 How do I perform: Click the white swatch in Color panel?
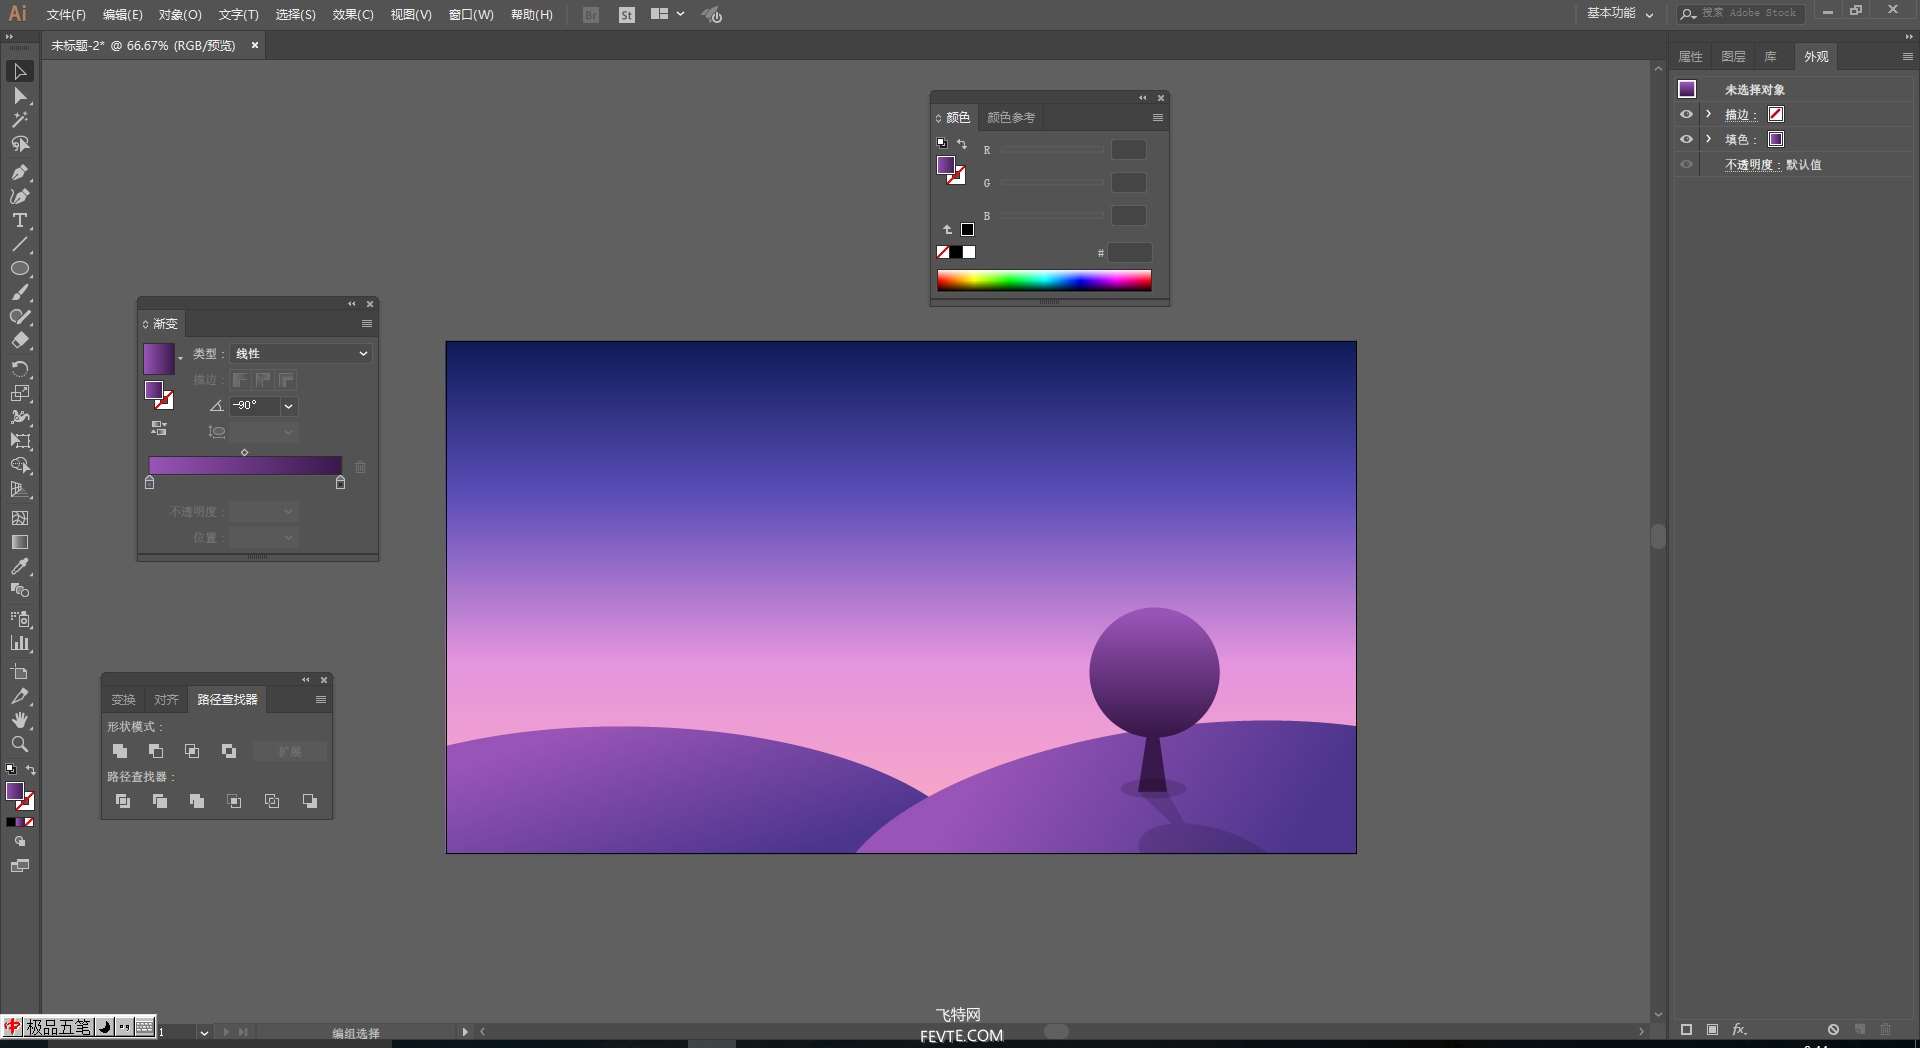click(x=969, y=252)
